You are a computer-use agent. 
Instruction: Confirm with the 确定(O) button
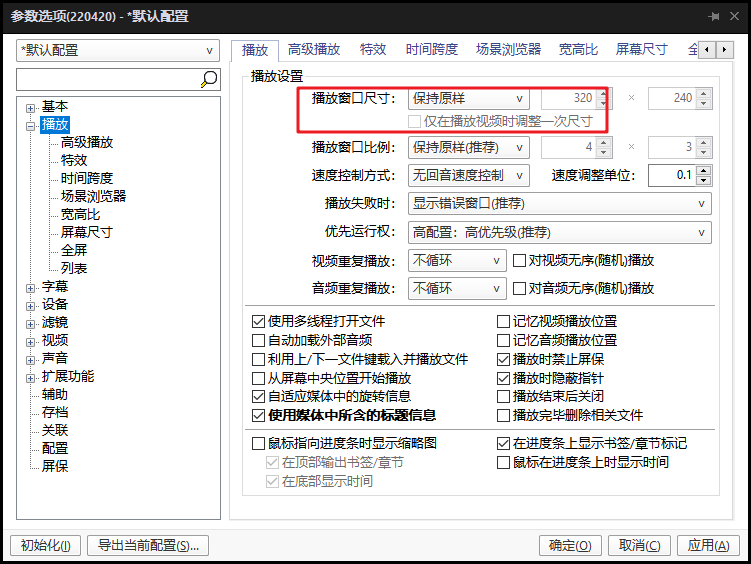click(570, 546)
